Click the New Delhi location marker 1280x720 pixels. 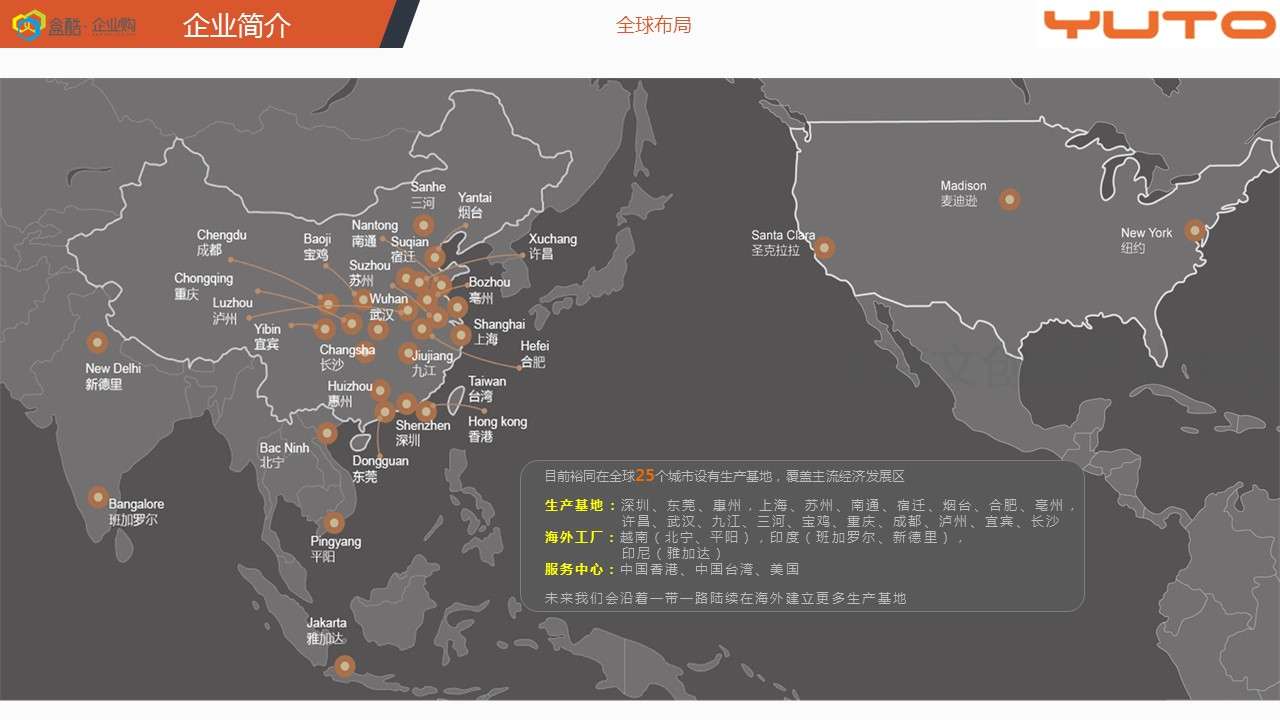97,343
